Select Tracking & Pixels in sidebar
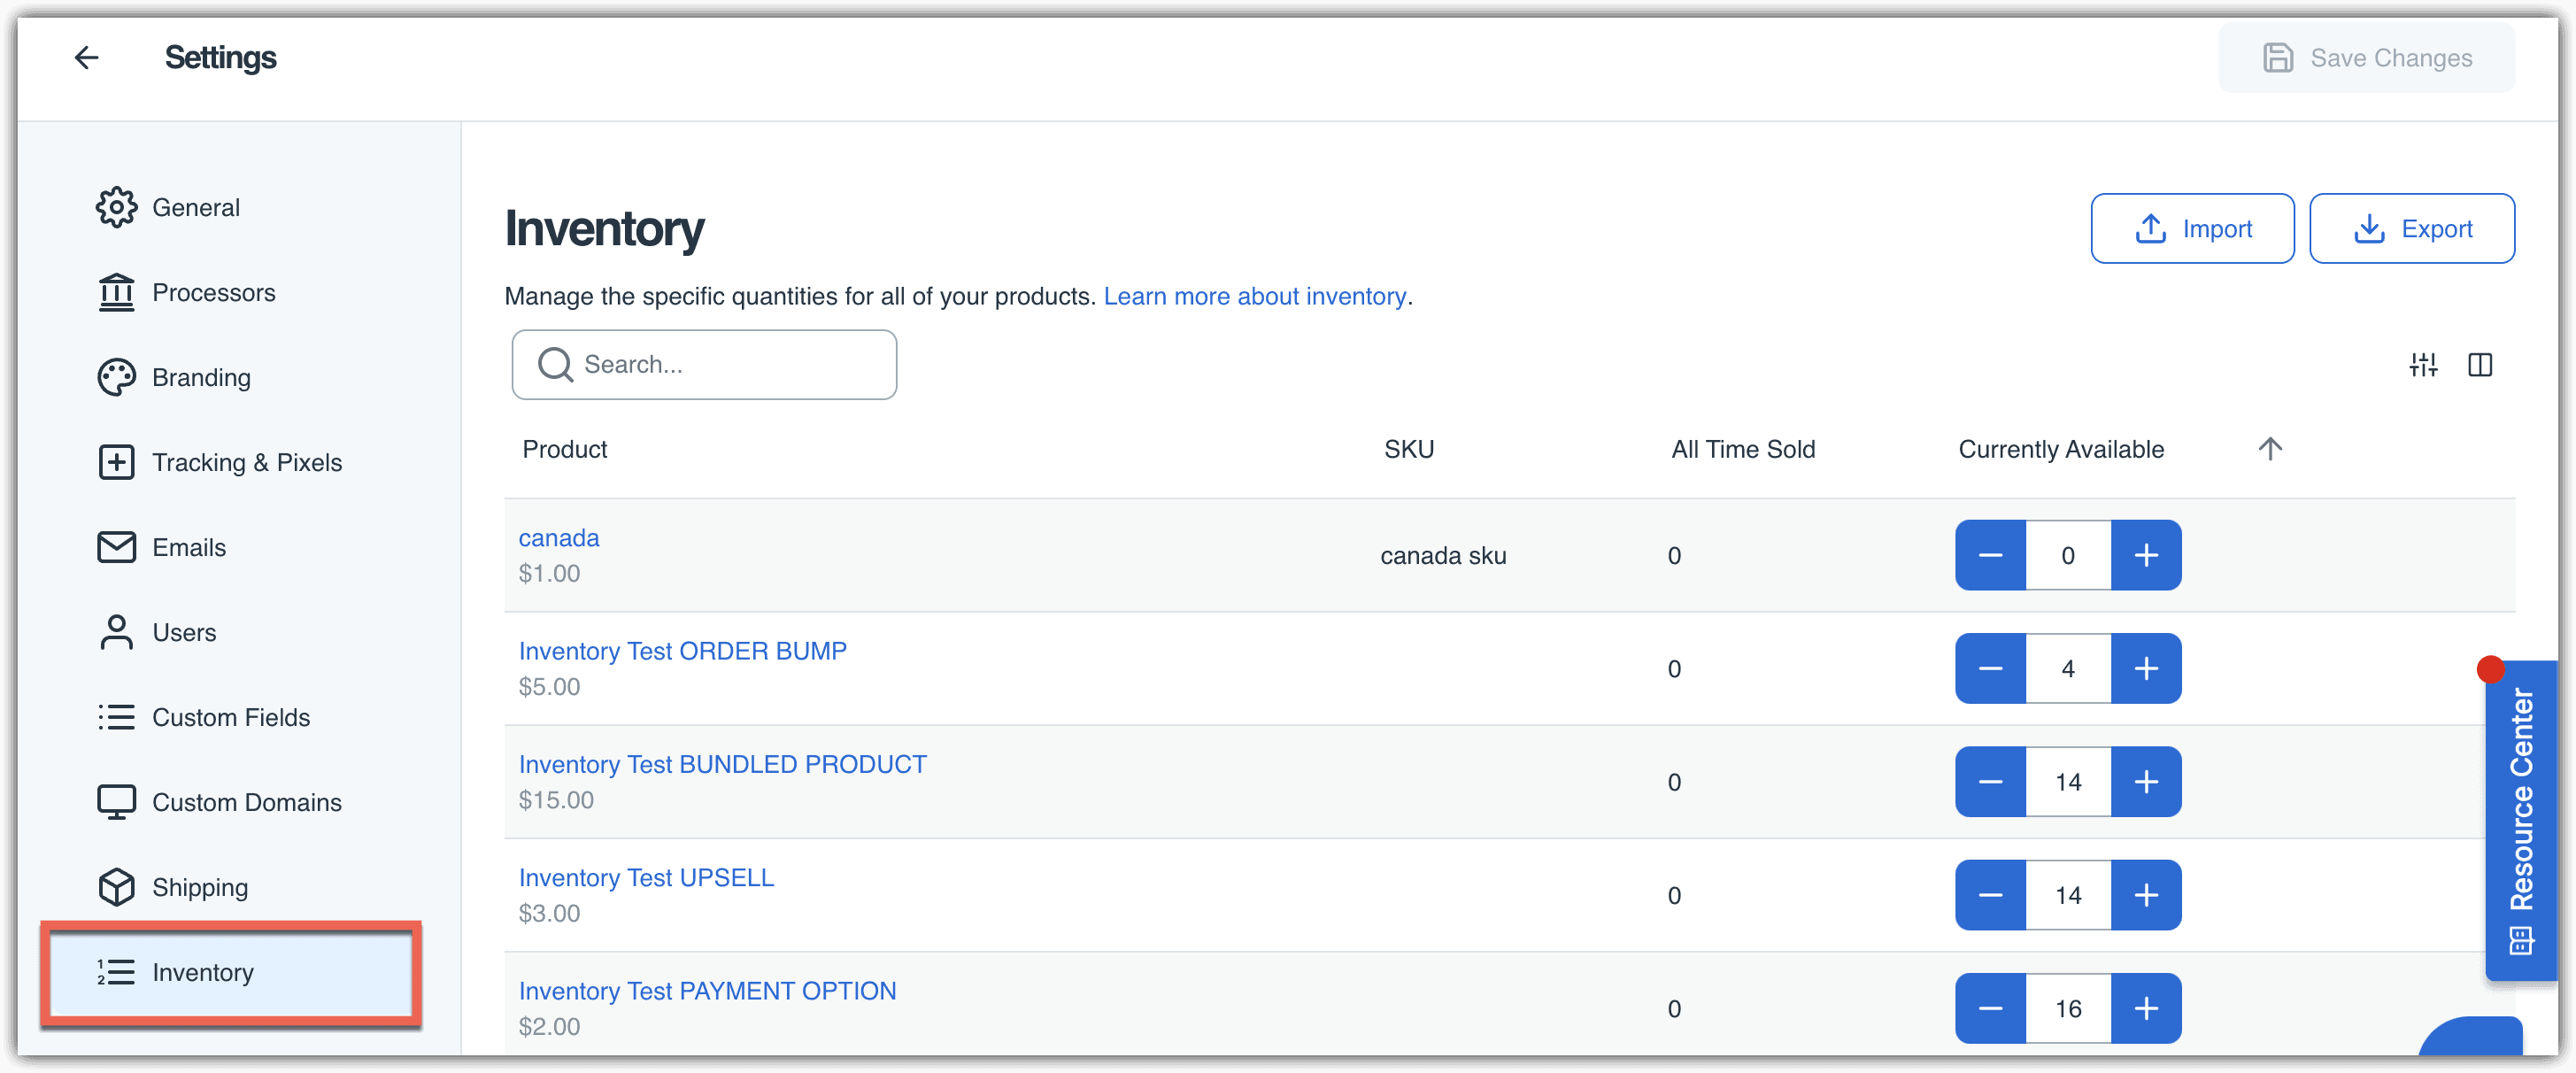This screenshot has height=1073, width=2576. tap(246, 462)
